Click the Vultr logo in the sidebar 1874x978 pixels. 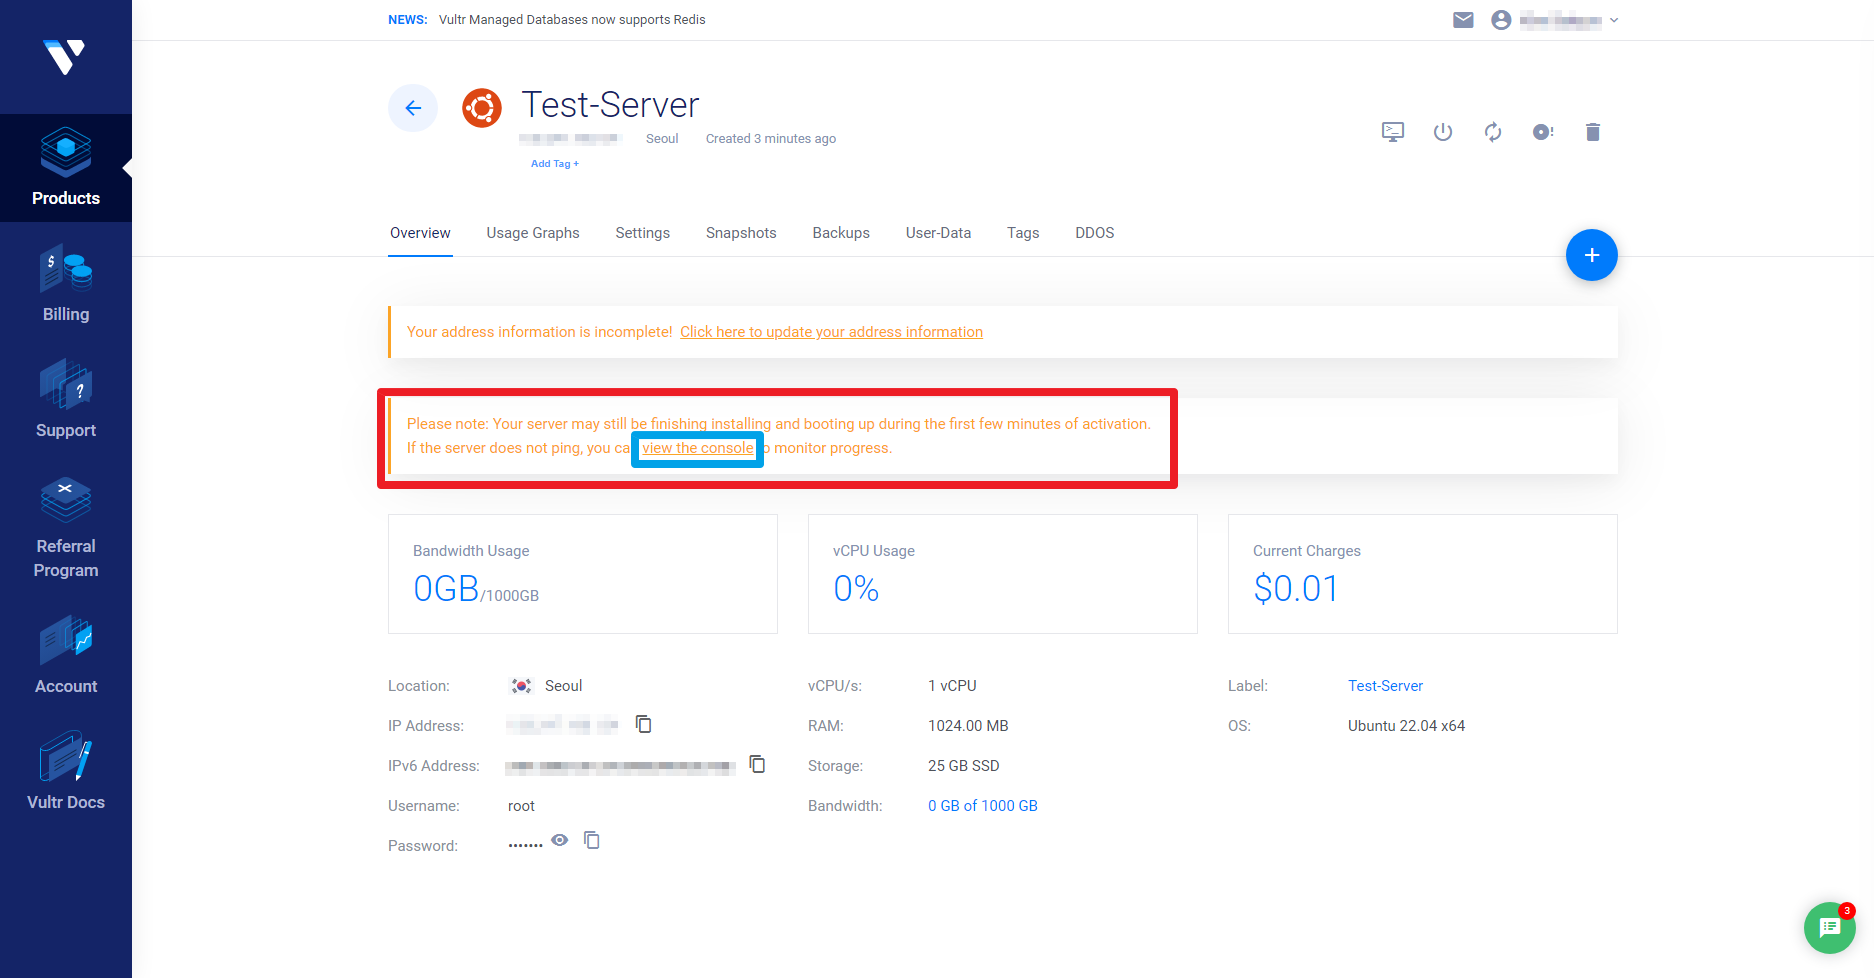click(x=65, y=56)
